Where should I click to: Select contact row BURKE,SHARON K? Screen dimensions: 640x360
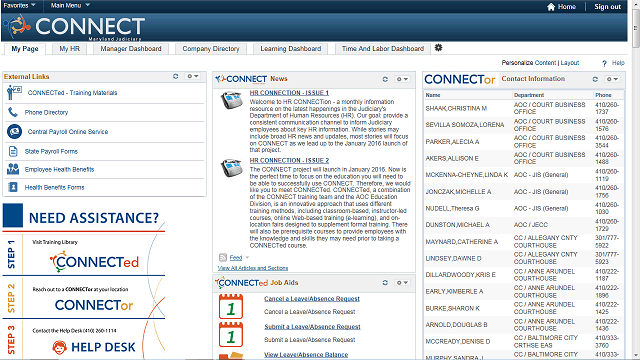coord(524,308)
